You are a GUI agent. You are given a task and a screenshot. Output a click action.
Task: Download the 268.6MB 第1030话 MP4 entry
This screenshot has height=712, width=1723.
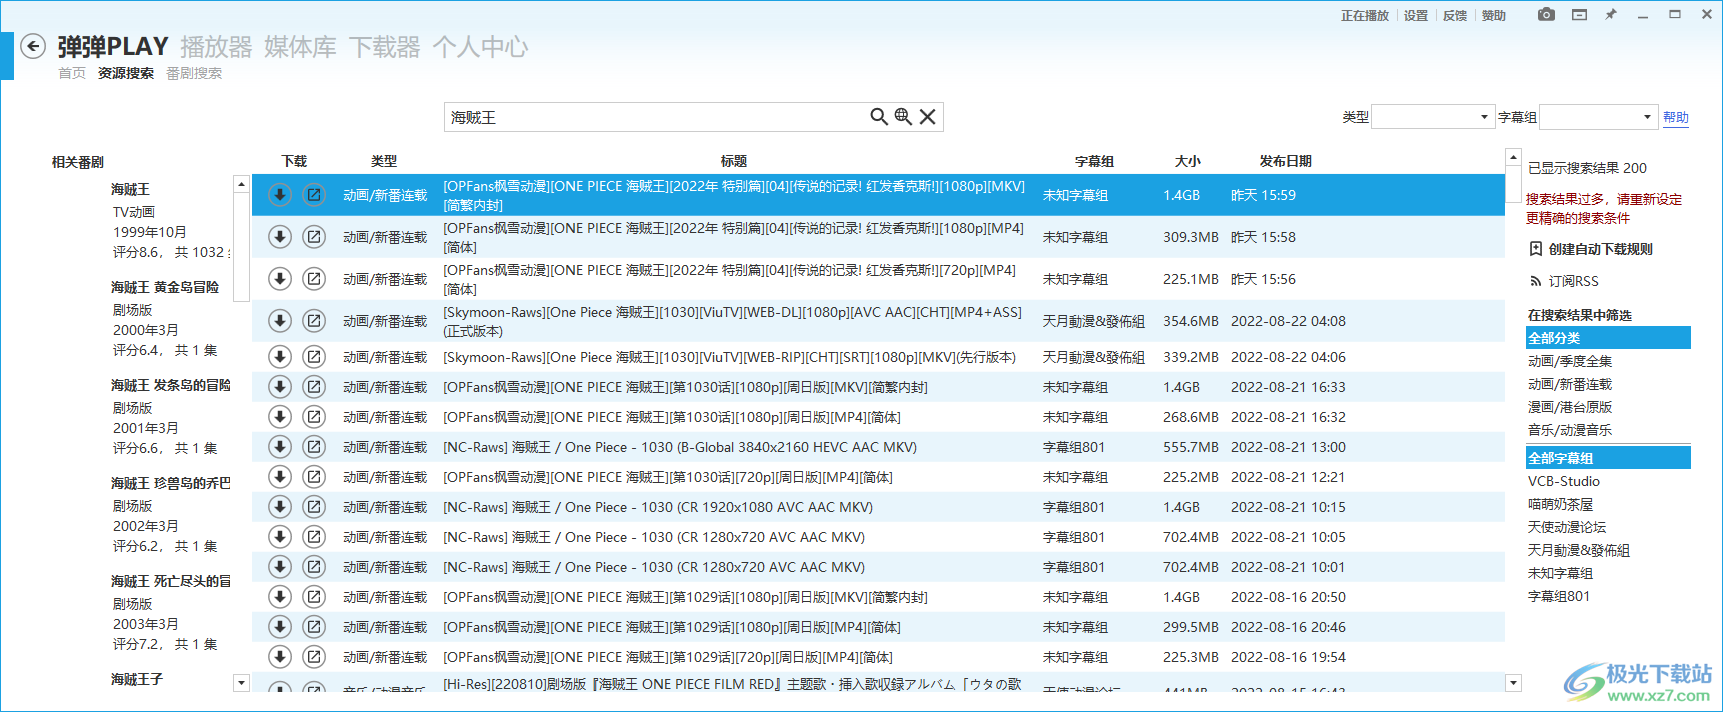click(x=280, y=417)
